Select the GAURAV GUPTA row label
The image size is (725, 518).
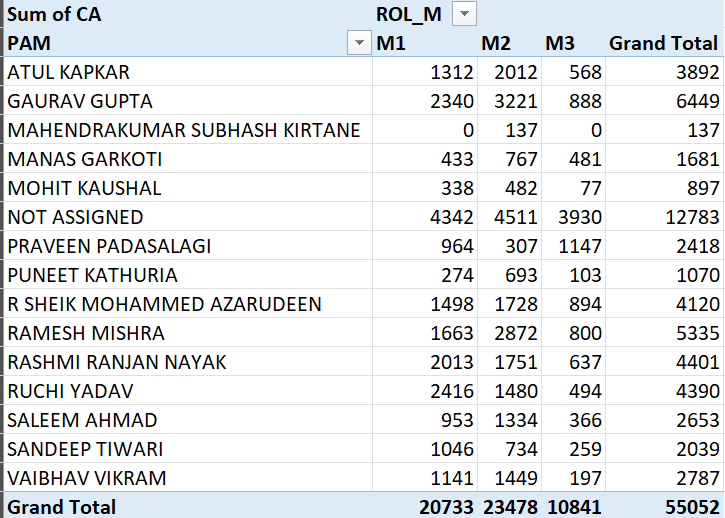[x=80, y=101]
